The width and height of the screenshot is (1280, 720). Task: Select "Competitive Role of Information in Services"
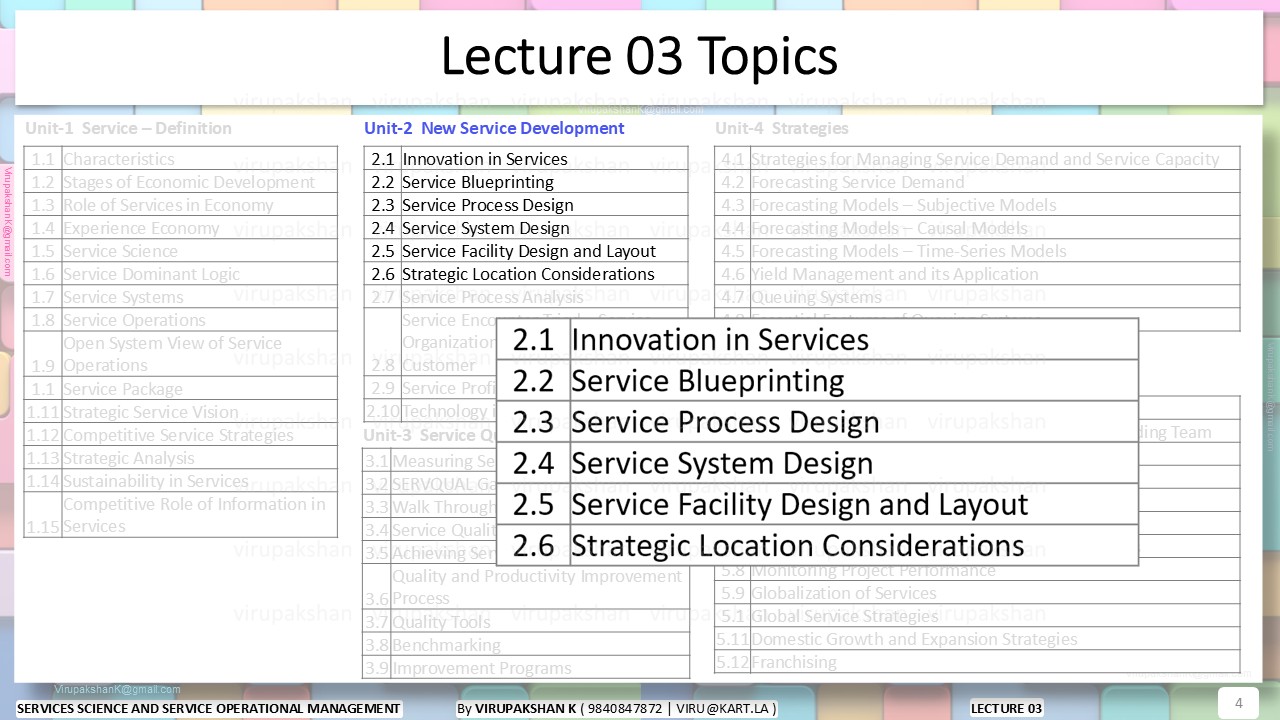181,515
